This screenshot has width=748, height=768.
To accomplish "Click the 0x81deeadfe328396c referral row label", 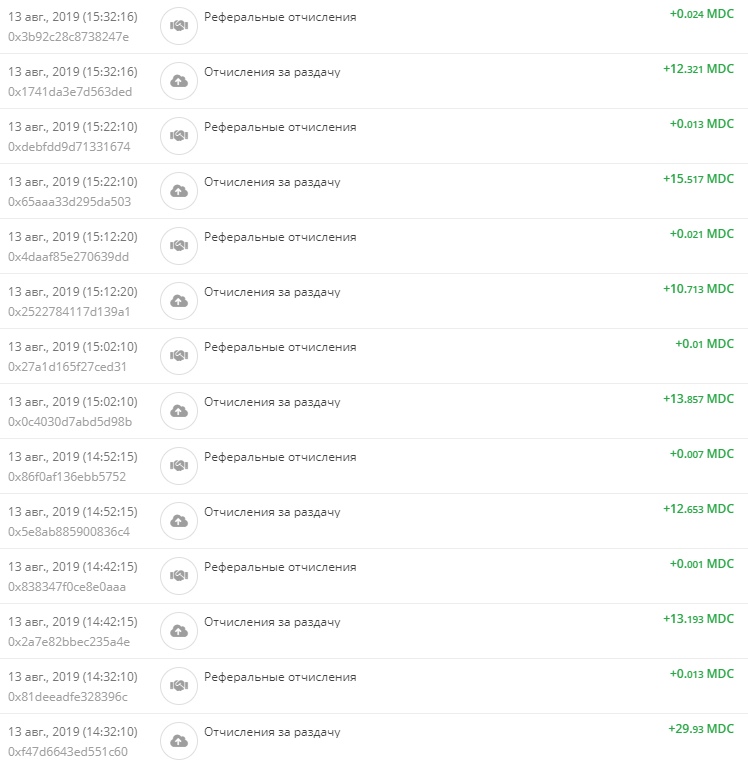I will 280,677.
